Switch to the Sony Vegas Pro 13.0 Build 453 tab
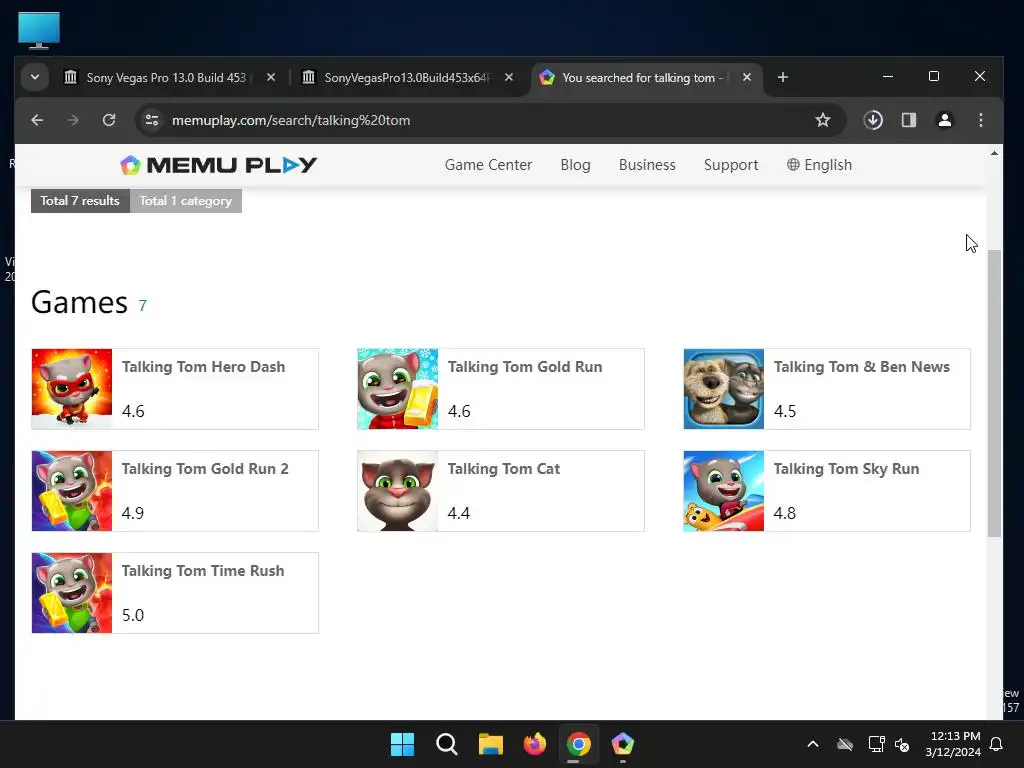1024x768 pixels. click(167, 78)
